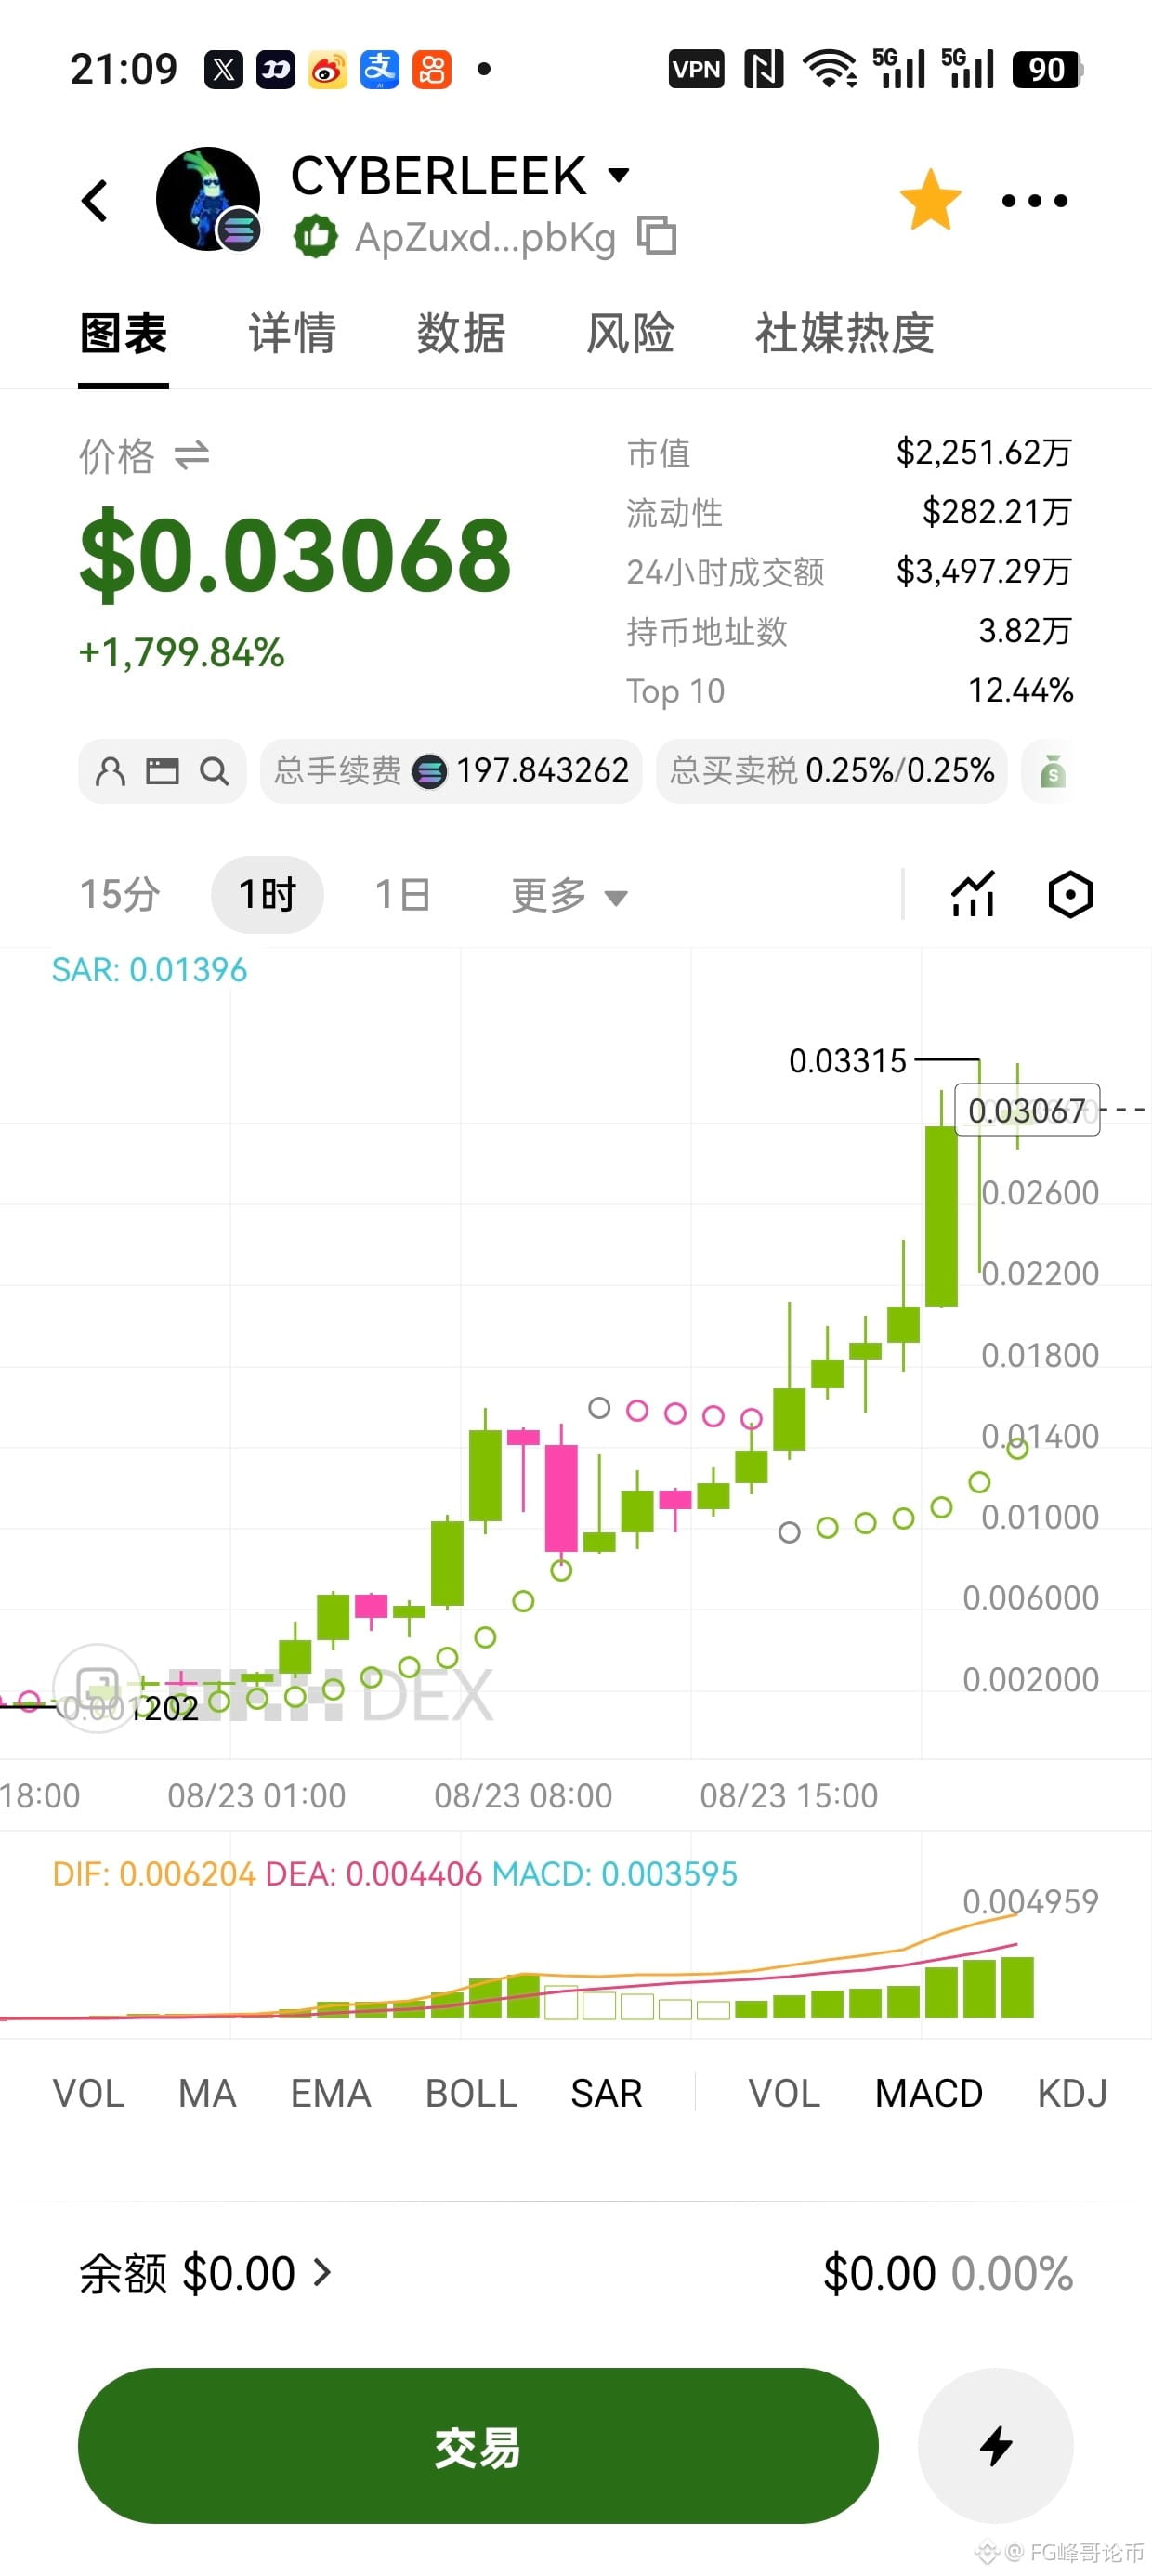This screenshot has width=1152, height=2576.
Task: Tap the Alipay notification icon
Action: [379, 69]
